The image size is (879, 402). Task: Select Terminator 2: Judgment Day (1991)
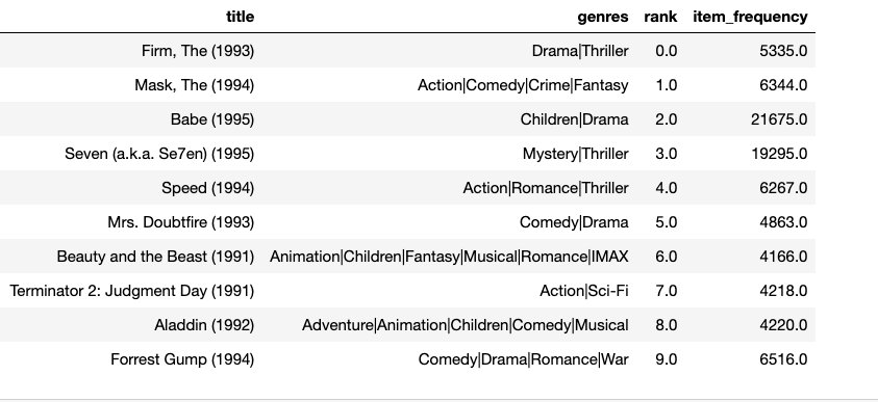click(x=132, y=291)
